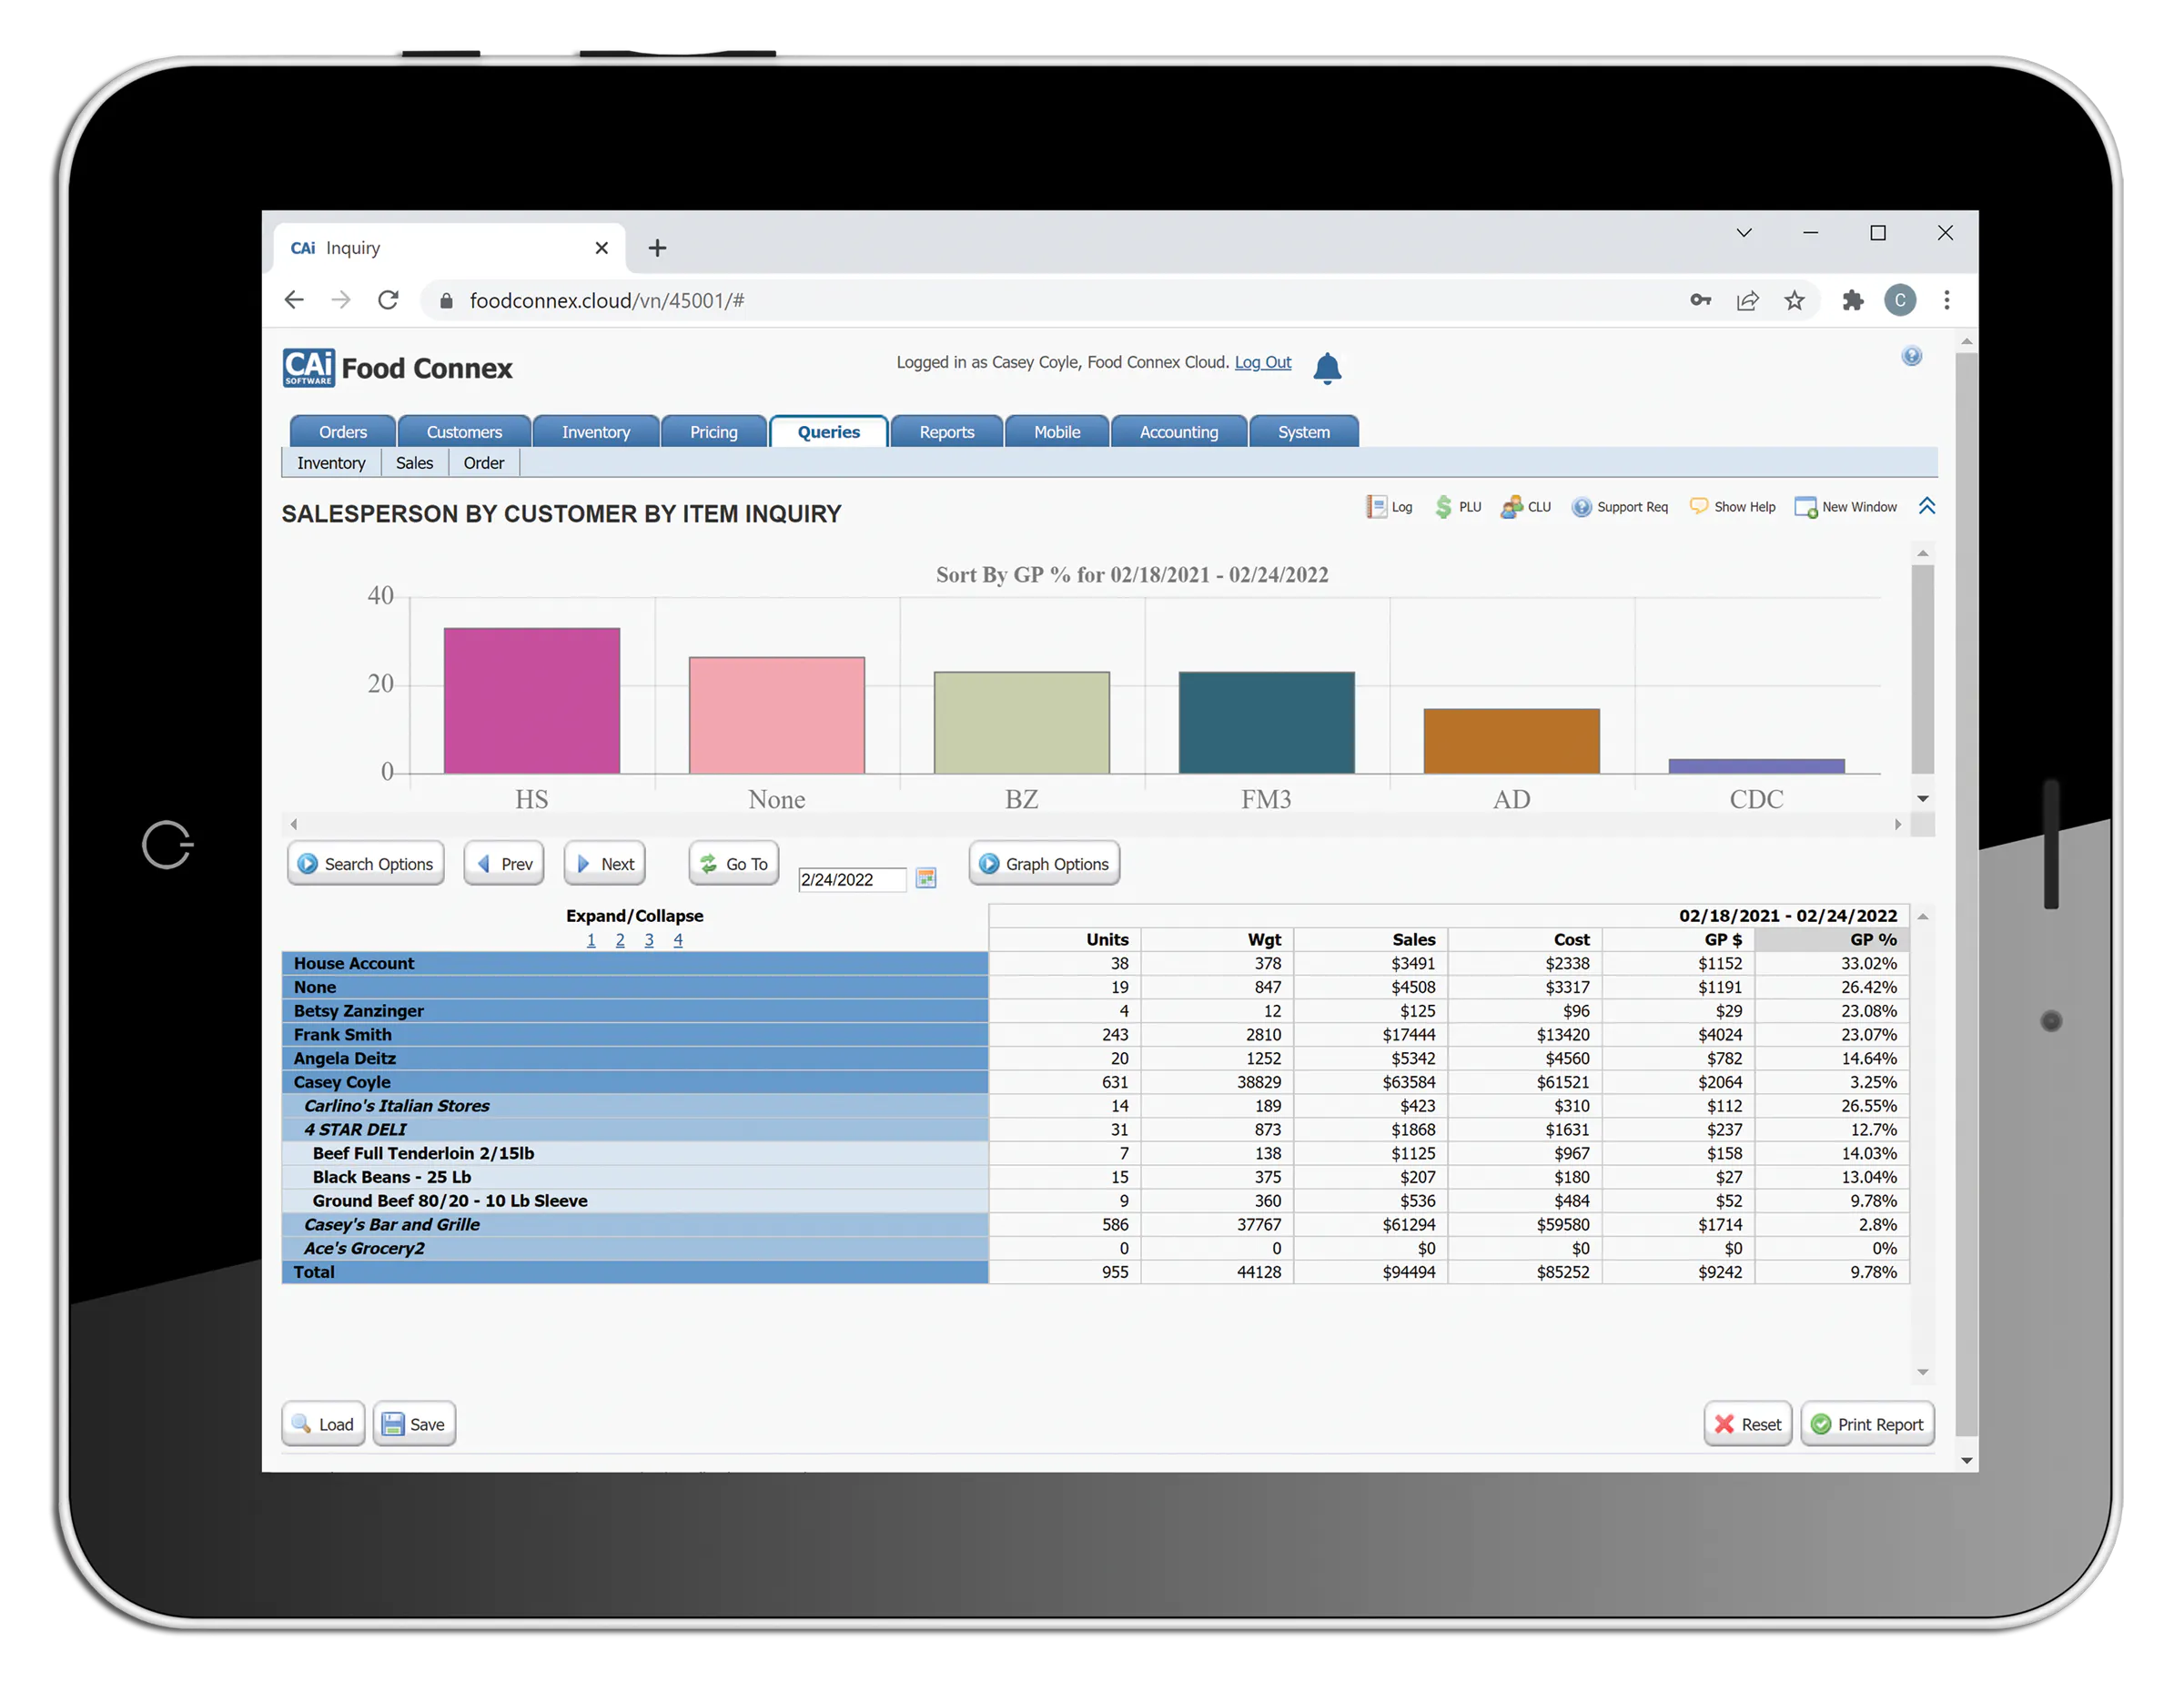This screenshot has height=1692, width=2184.
Task: Click the Log Out link
Action: (x=1263, y=362)
